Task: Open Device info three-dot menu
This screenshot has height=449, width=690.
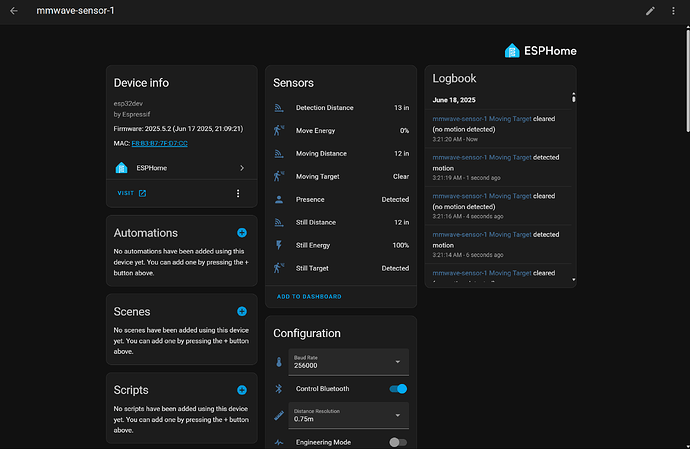Action: click(238, 193)
